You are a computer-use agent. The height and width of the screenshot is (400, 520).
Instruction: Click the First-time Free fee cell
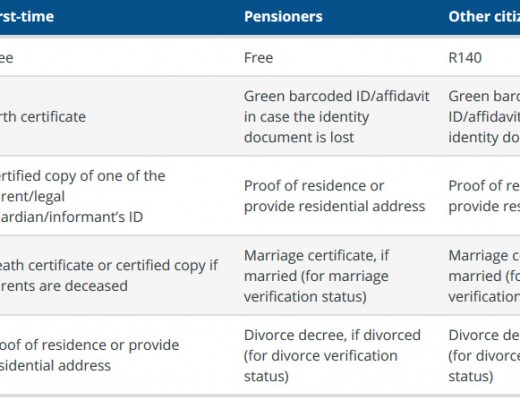coord(7,58)
